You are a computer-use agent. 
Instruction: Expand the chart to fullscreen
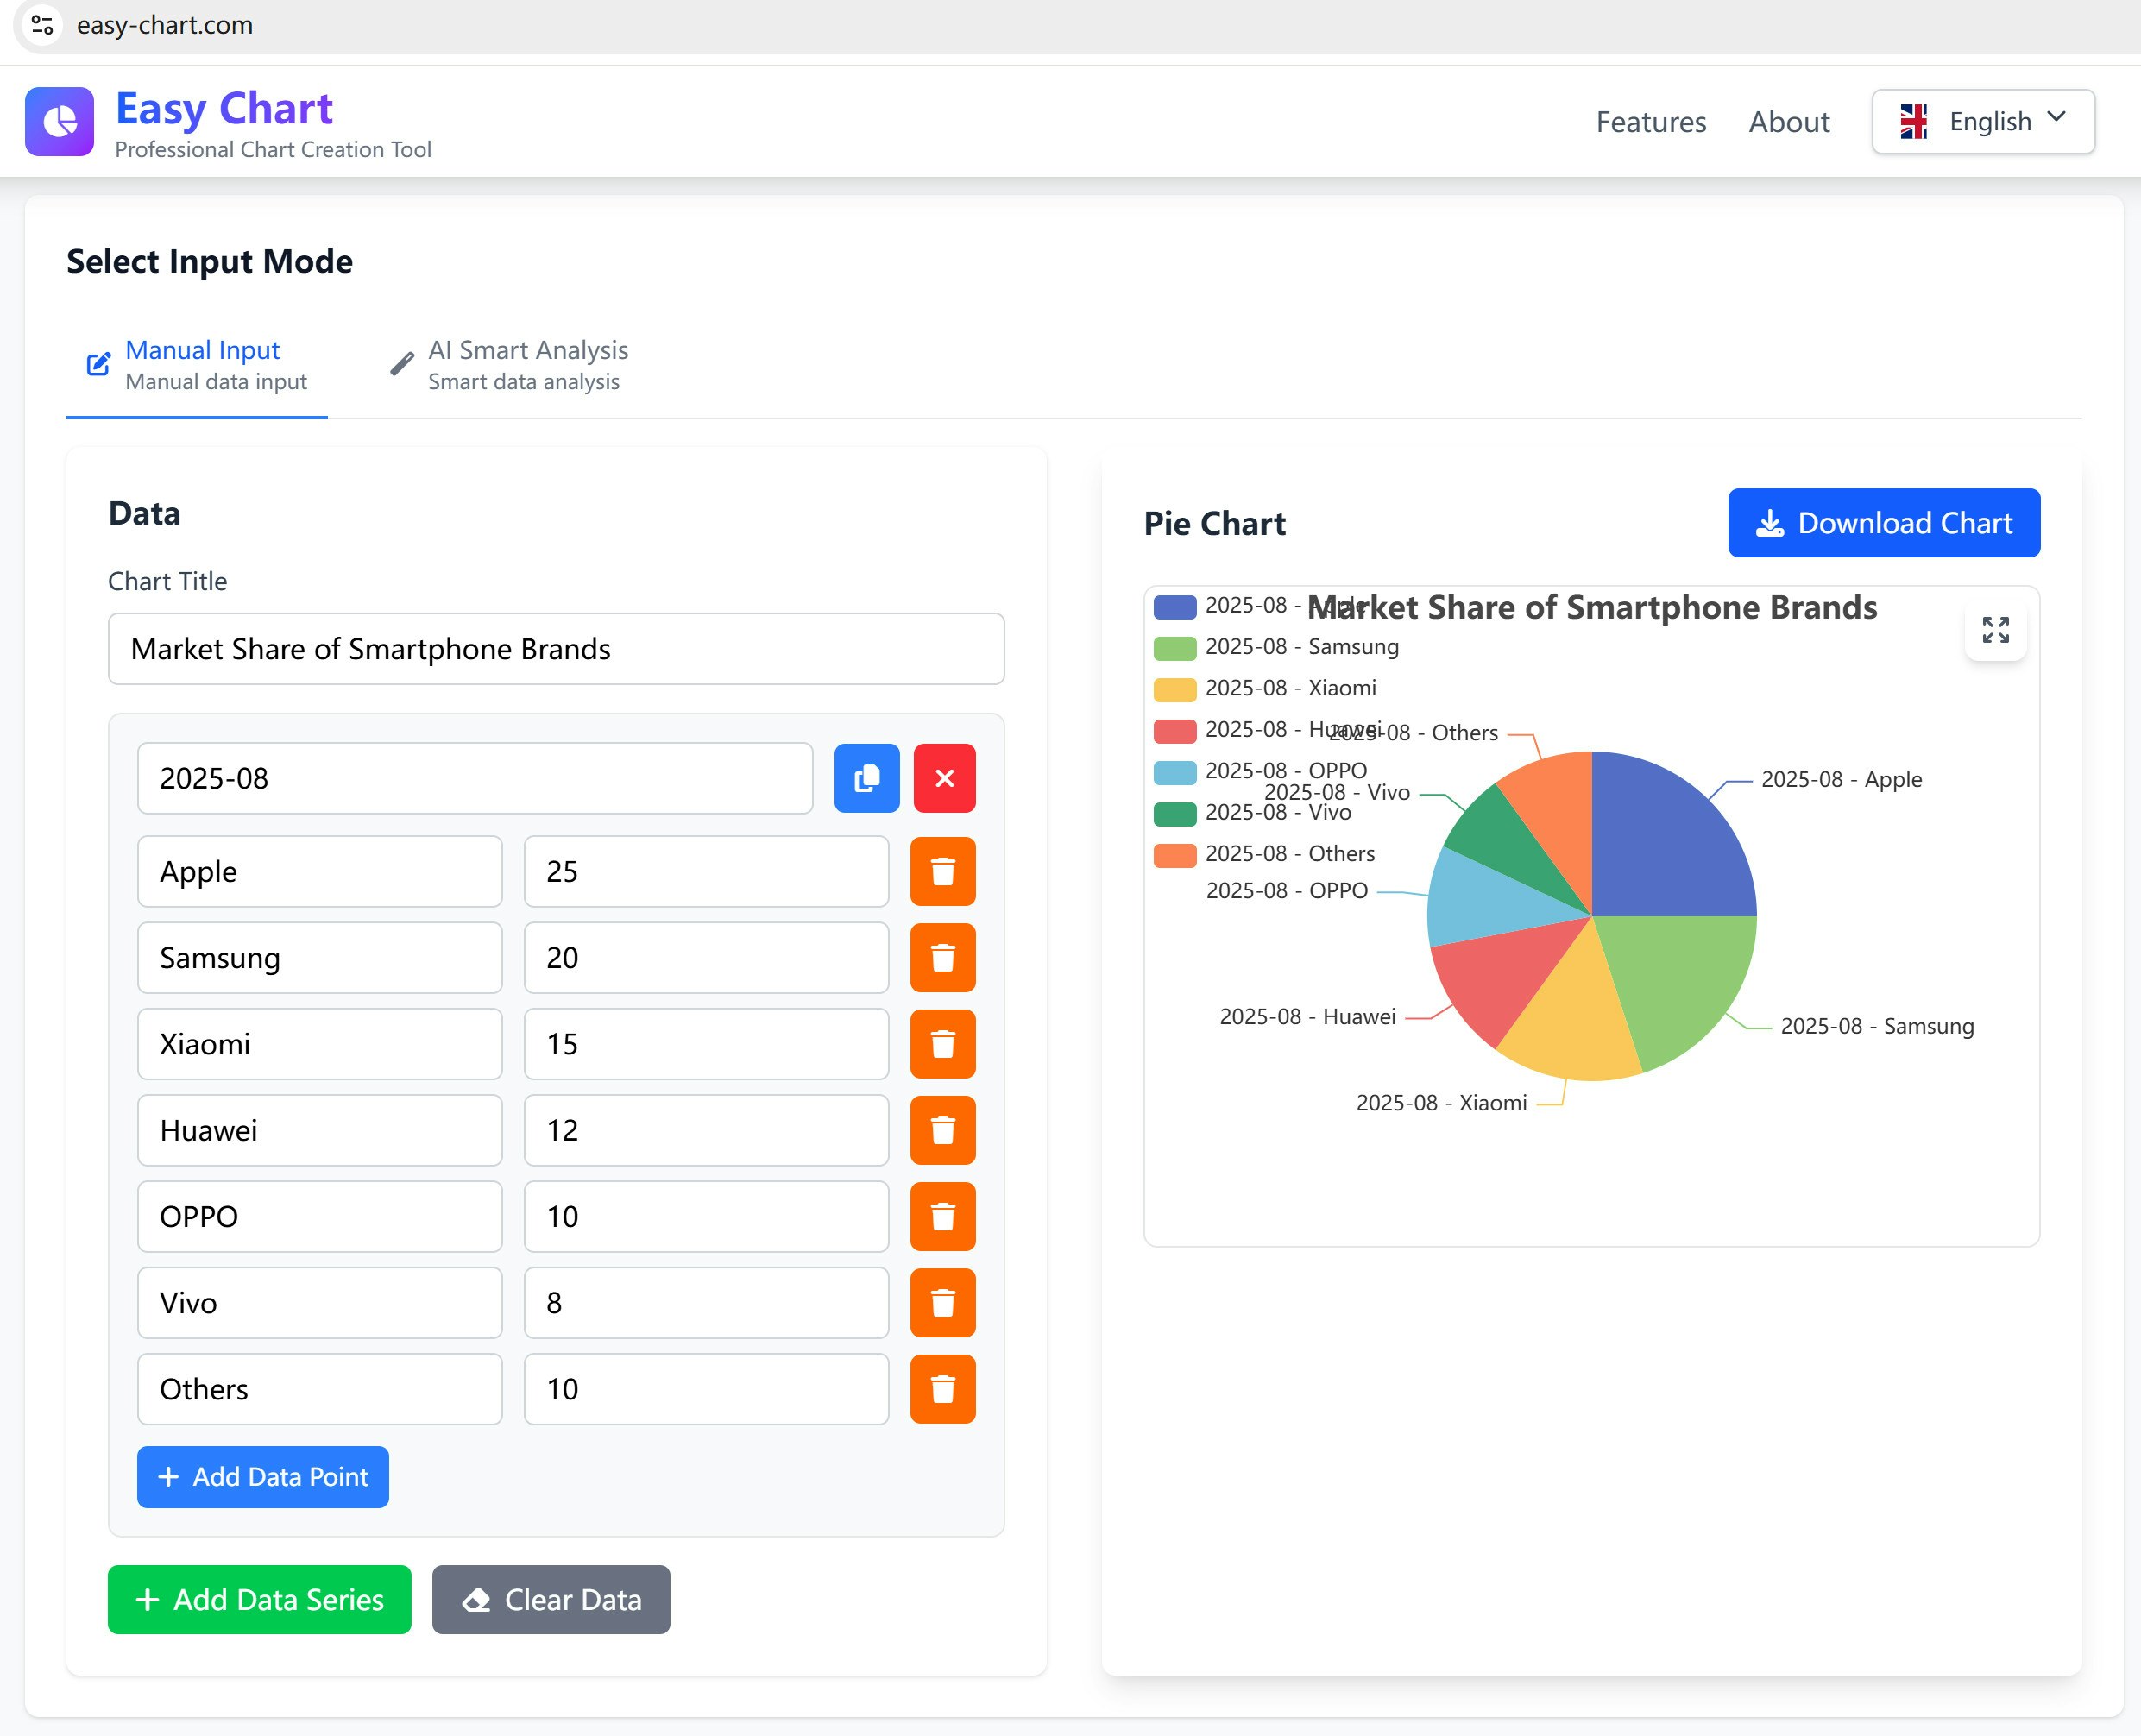pyautogui.click(x=1995, y=630)
